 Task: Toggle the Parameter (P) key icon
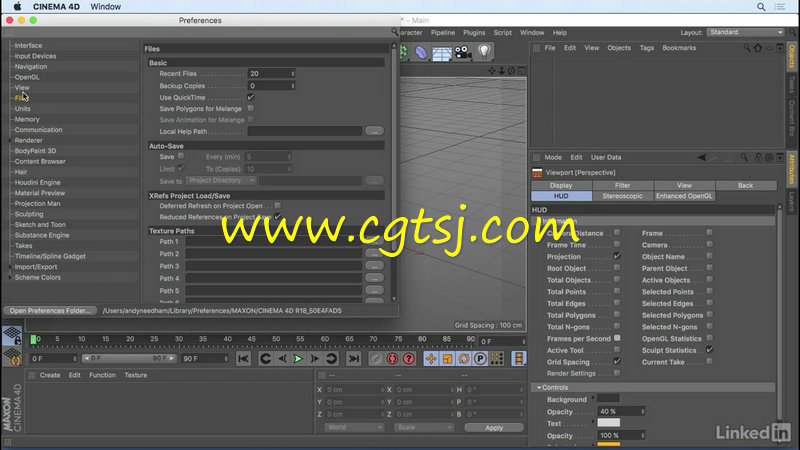coord(480,359)
